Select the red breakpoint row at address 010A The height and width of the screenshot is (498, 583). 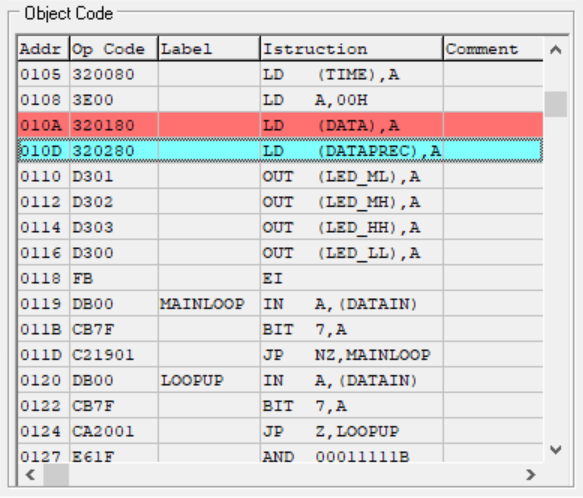click(280, 125)
